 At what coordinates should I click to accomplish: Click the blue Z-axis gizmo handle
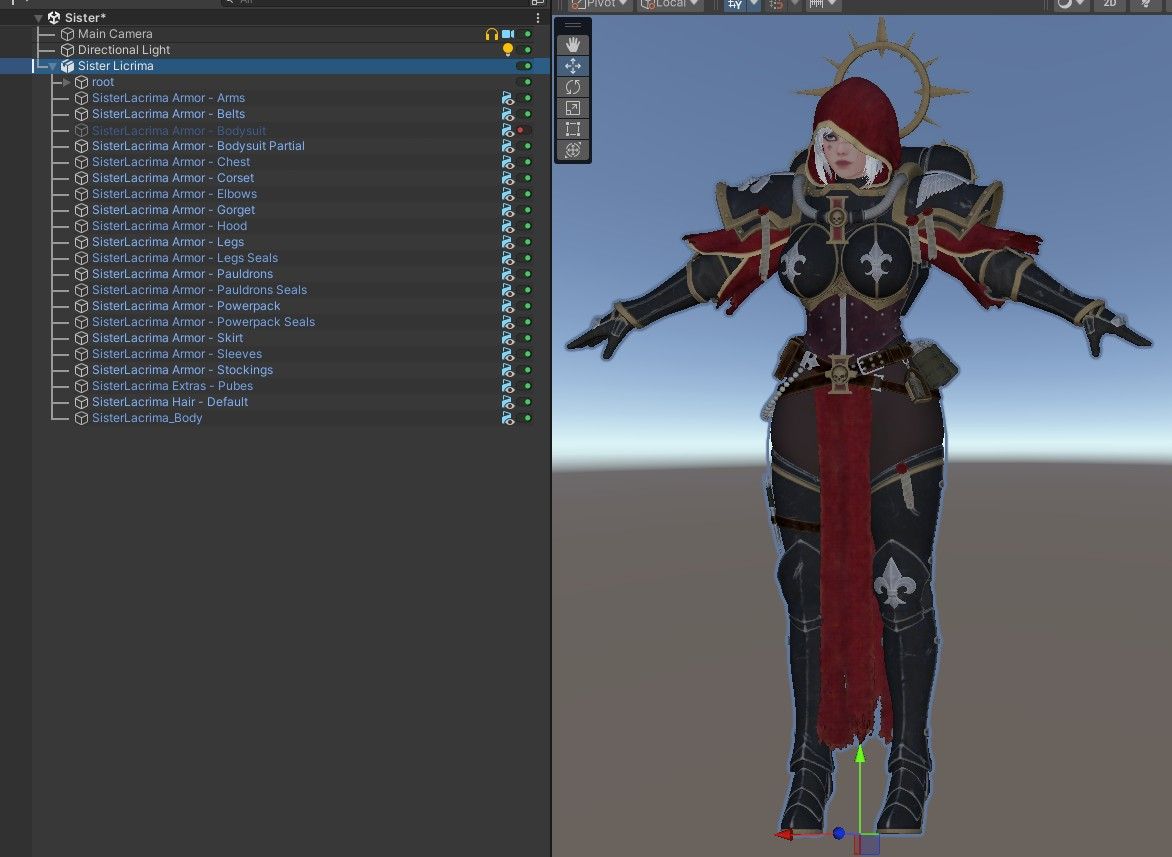click(839, 832)
